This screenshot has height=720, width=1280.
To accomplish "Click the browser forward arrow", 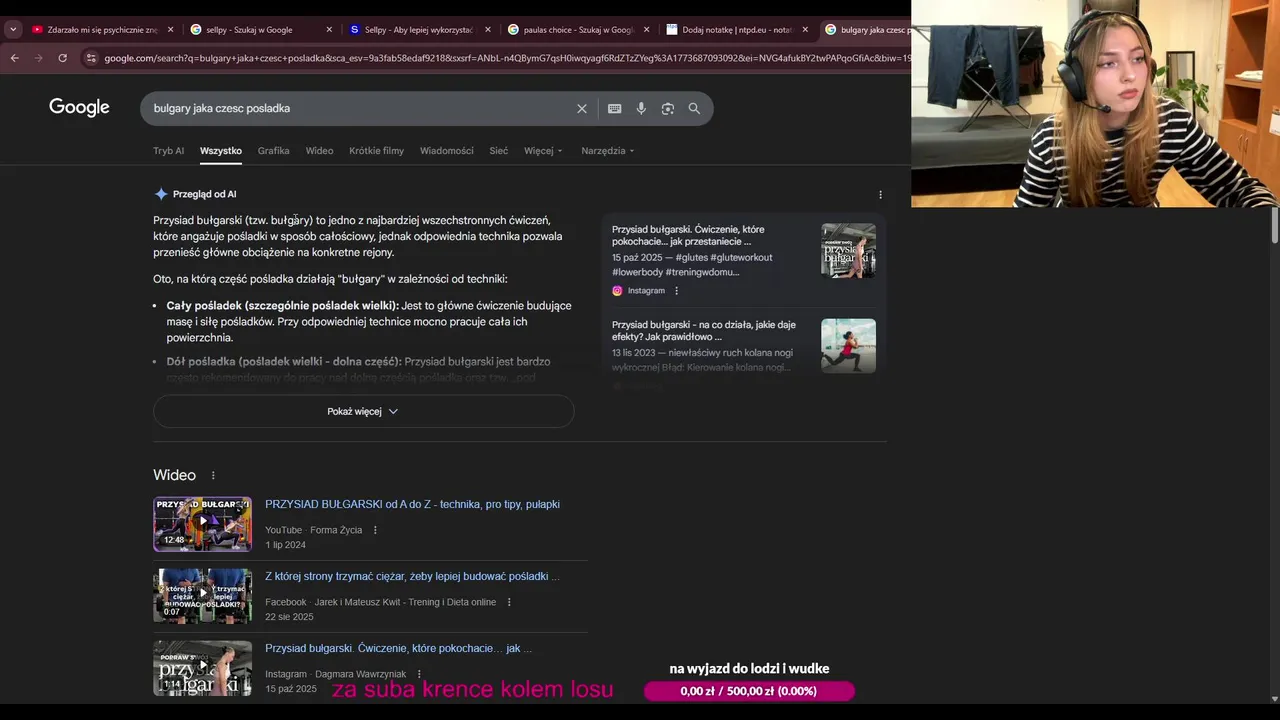I will 39,58.
